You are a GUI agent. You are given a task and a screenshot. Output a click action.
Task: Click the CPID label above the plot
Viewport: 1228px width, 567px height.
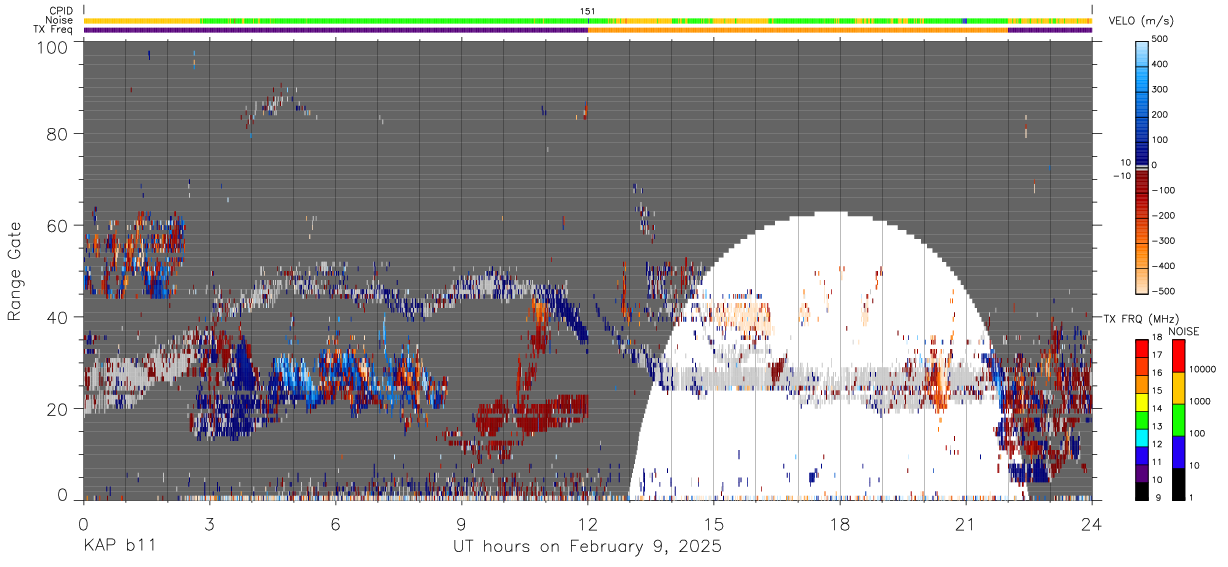61,11
